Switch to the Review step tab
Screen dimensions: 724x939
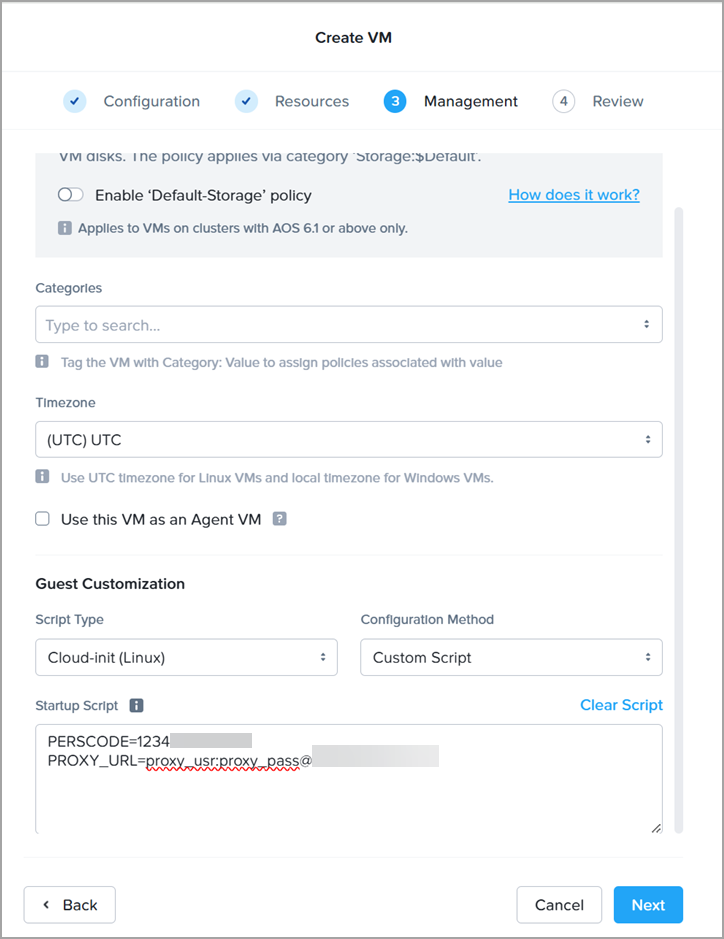pyautogui.click(x=617, y=101)
